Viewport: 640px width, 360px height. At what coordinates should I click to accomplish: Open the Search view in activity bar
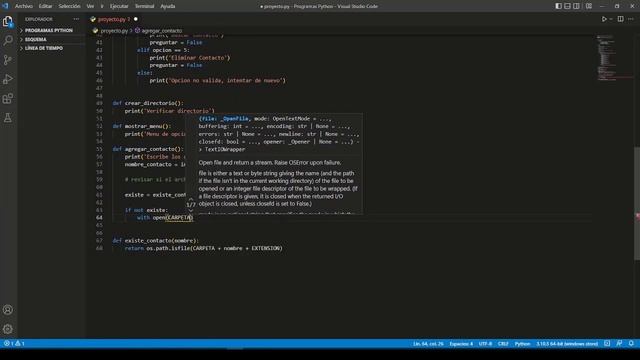pyautogui.click(x=8, y=40)
